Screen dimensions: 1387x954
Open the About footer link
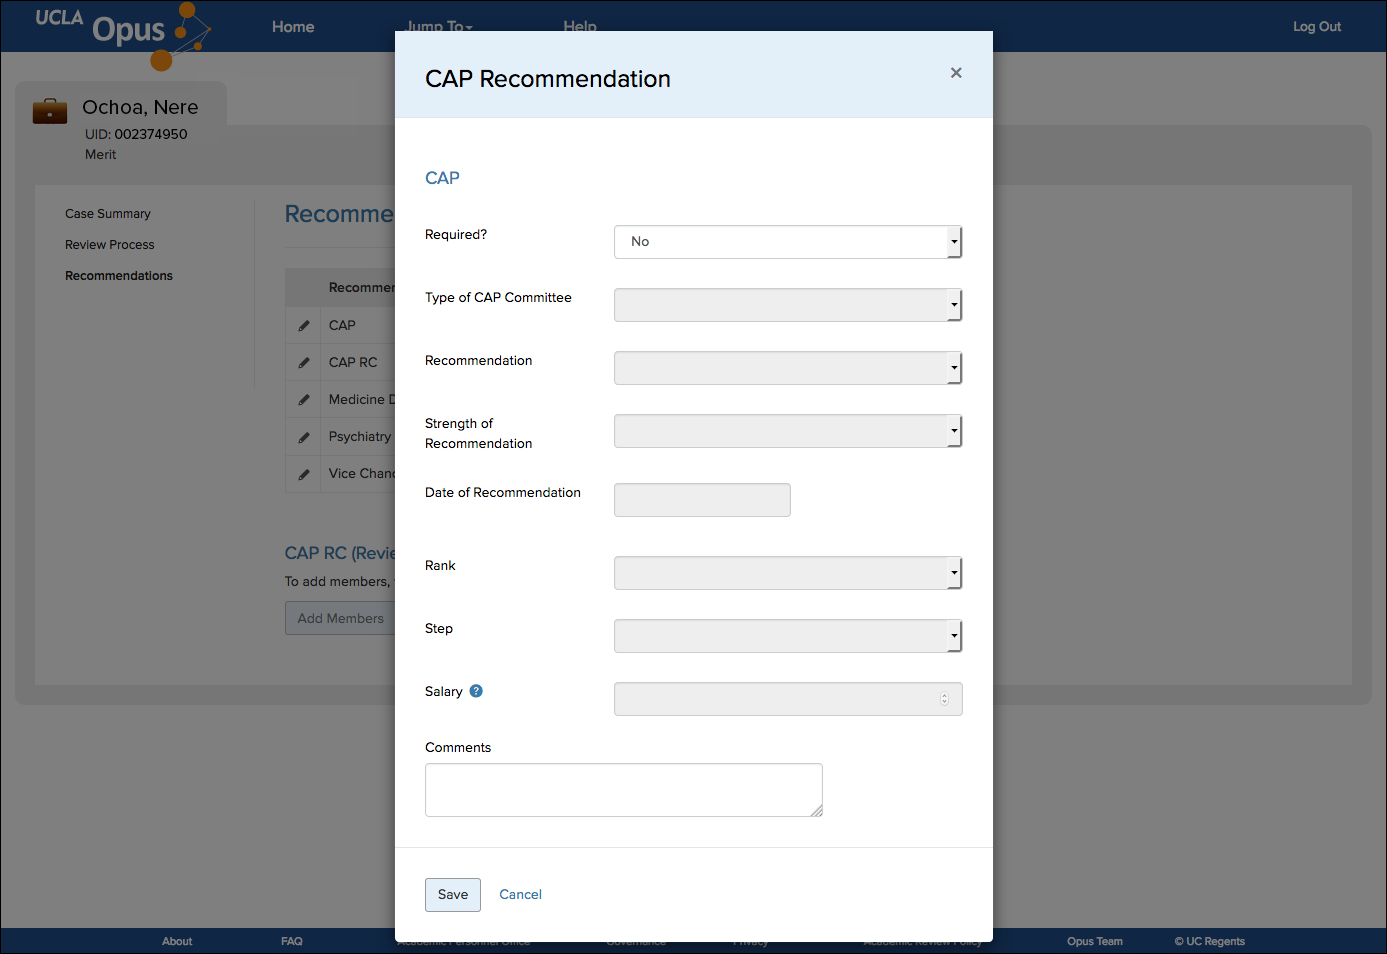[x=177, y=941]
